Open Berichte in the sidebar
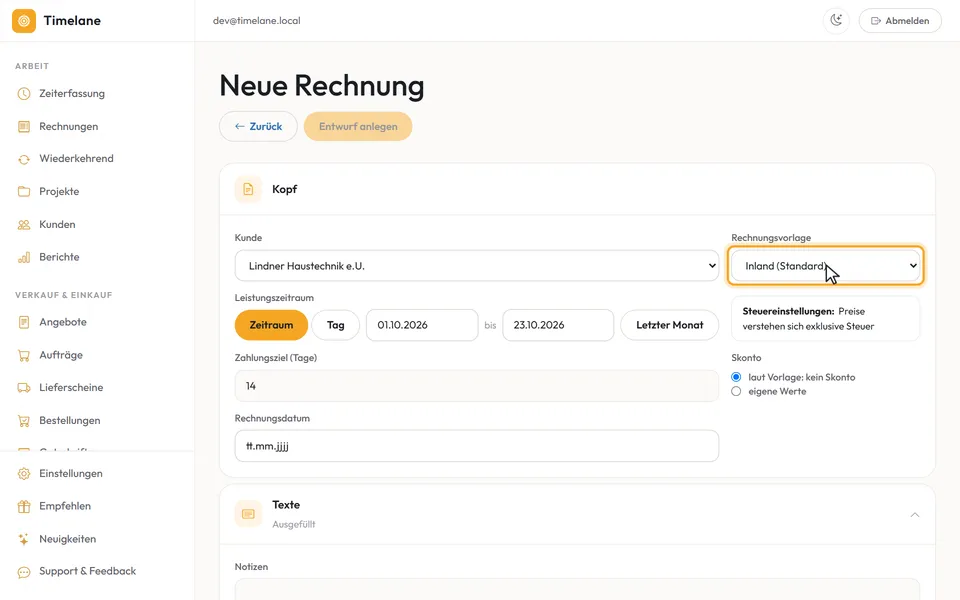 pyautogui.click(x=59, y=257)
